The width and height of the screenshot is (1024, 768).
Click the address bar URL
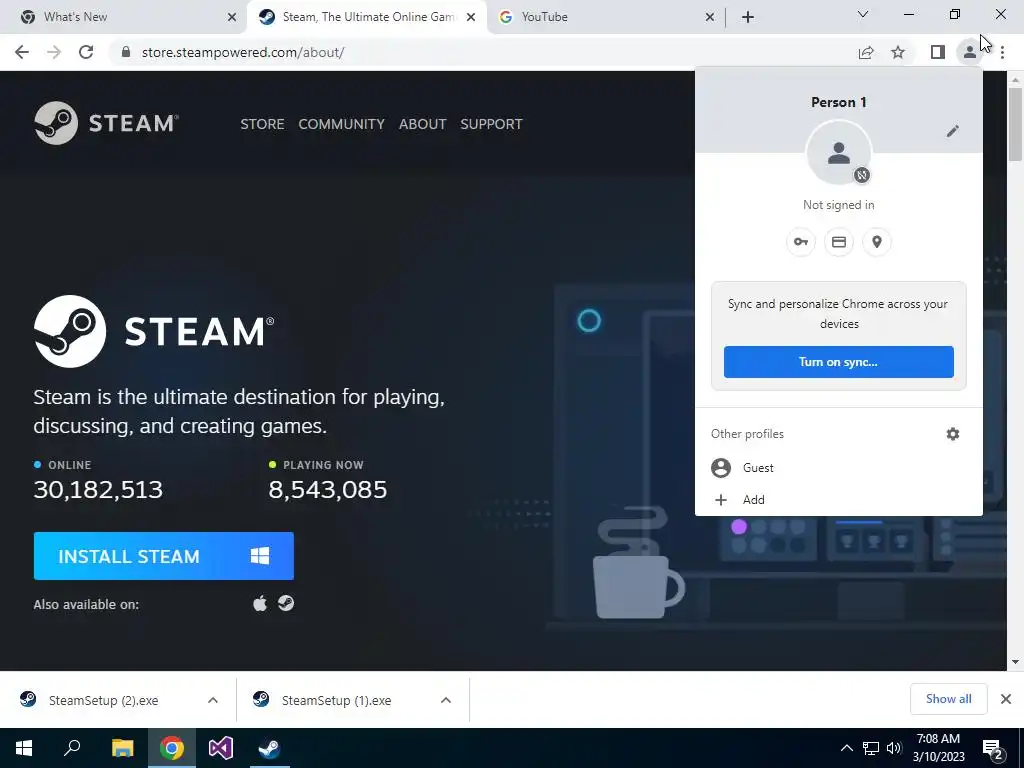(243, 52)
